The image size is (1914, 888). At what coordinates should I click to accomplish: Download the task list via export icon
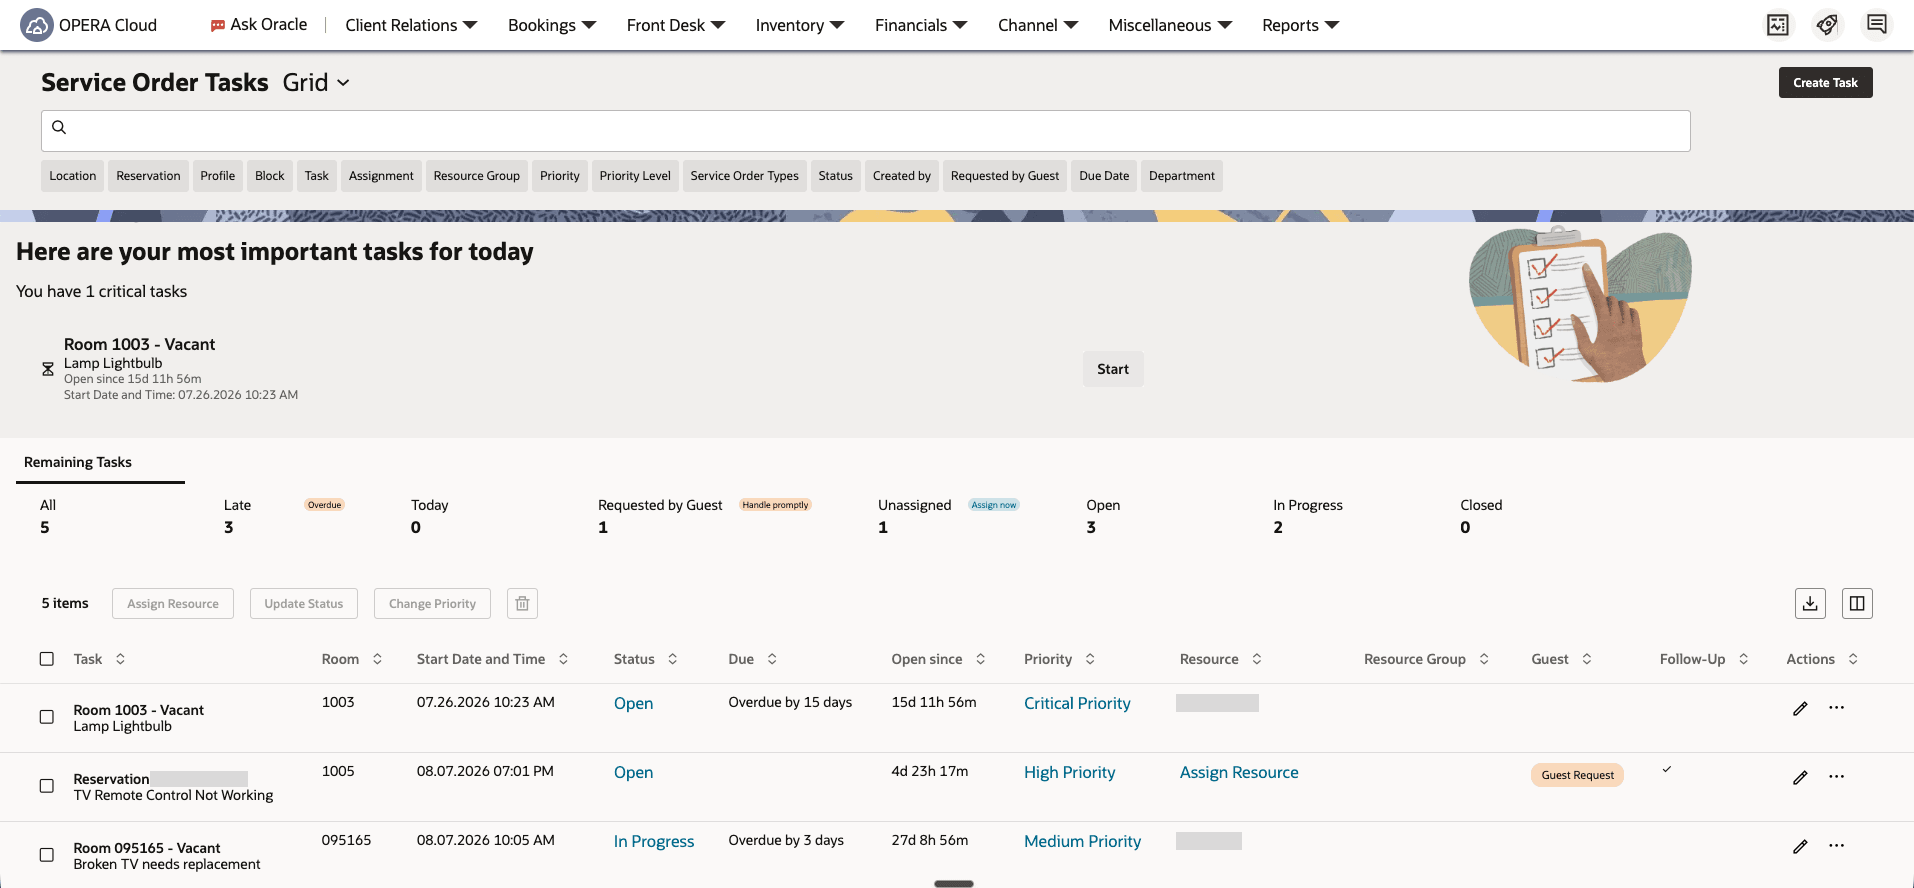[1810, 603]
